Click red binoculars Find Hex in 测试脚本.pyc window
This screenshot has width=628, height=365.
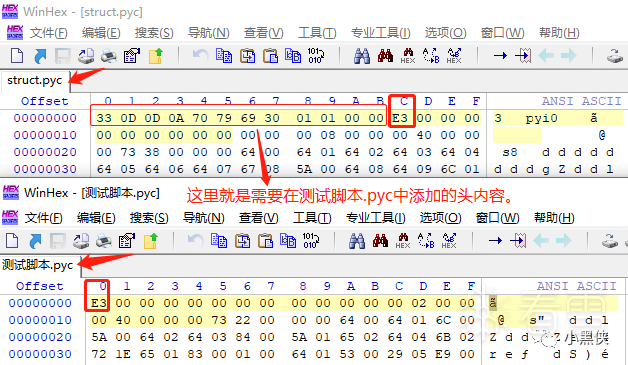pyautogui.click(x=380, y=241)
